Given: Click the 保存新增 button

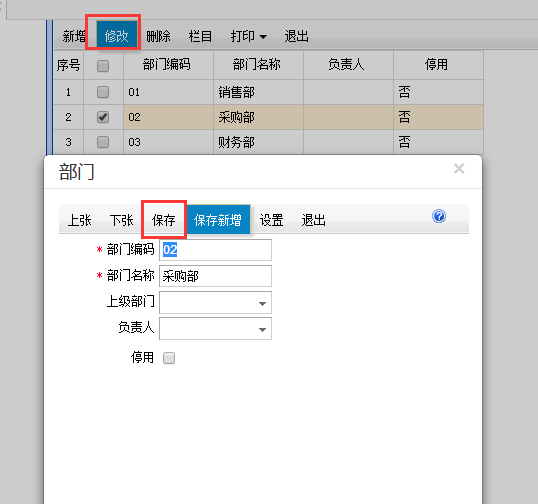Looking at the screenshot, I should tap(218, 220).
